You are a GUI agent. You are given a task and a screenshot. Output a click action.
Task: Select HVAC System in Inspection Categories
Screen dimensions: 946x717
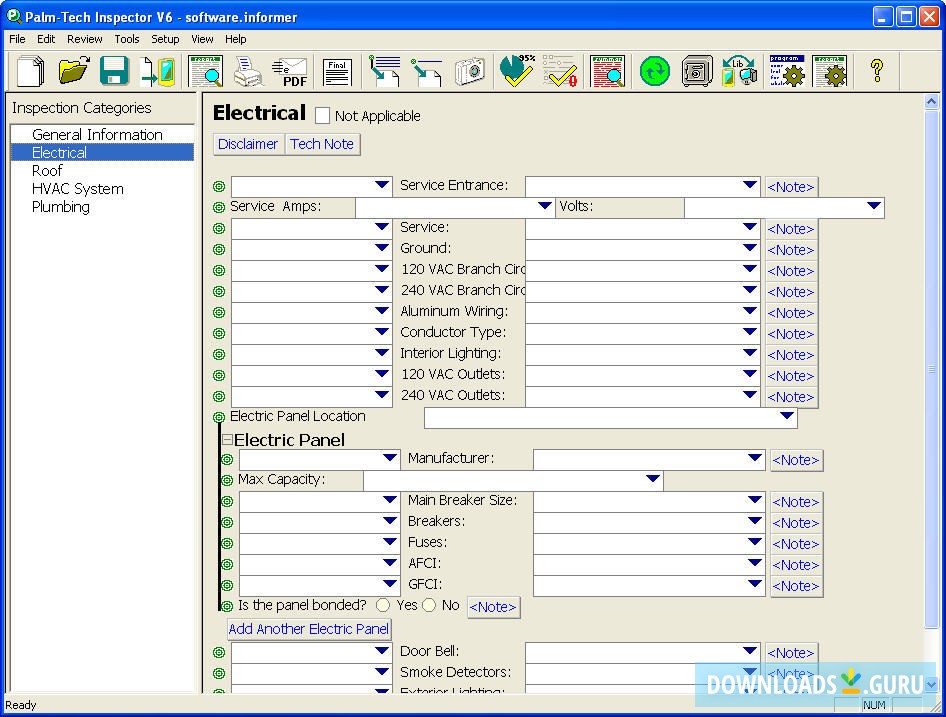(78, 189)
